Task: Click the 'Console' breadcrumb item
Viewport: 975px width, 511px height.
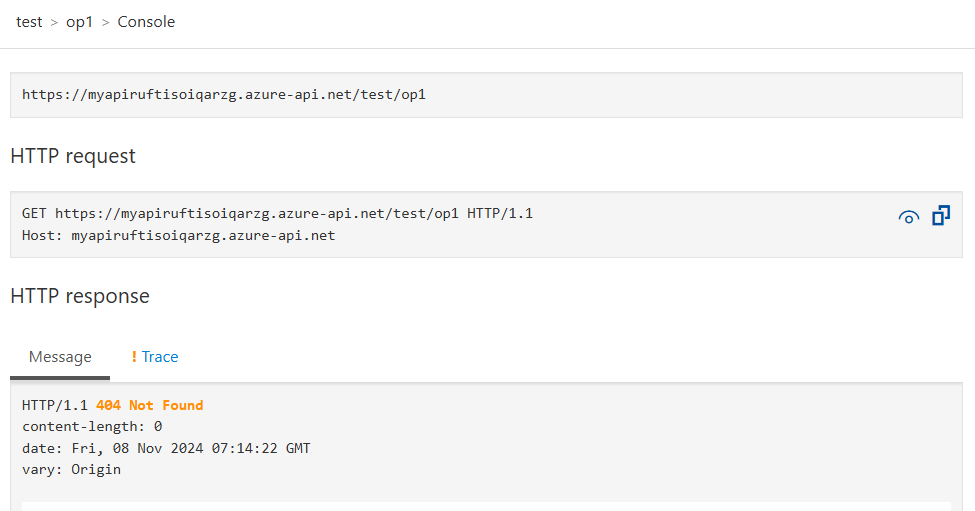Action: pyautogui.click(x=146, y=22)
